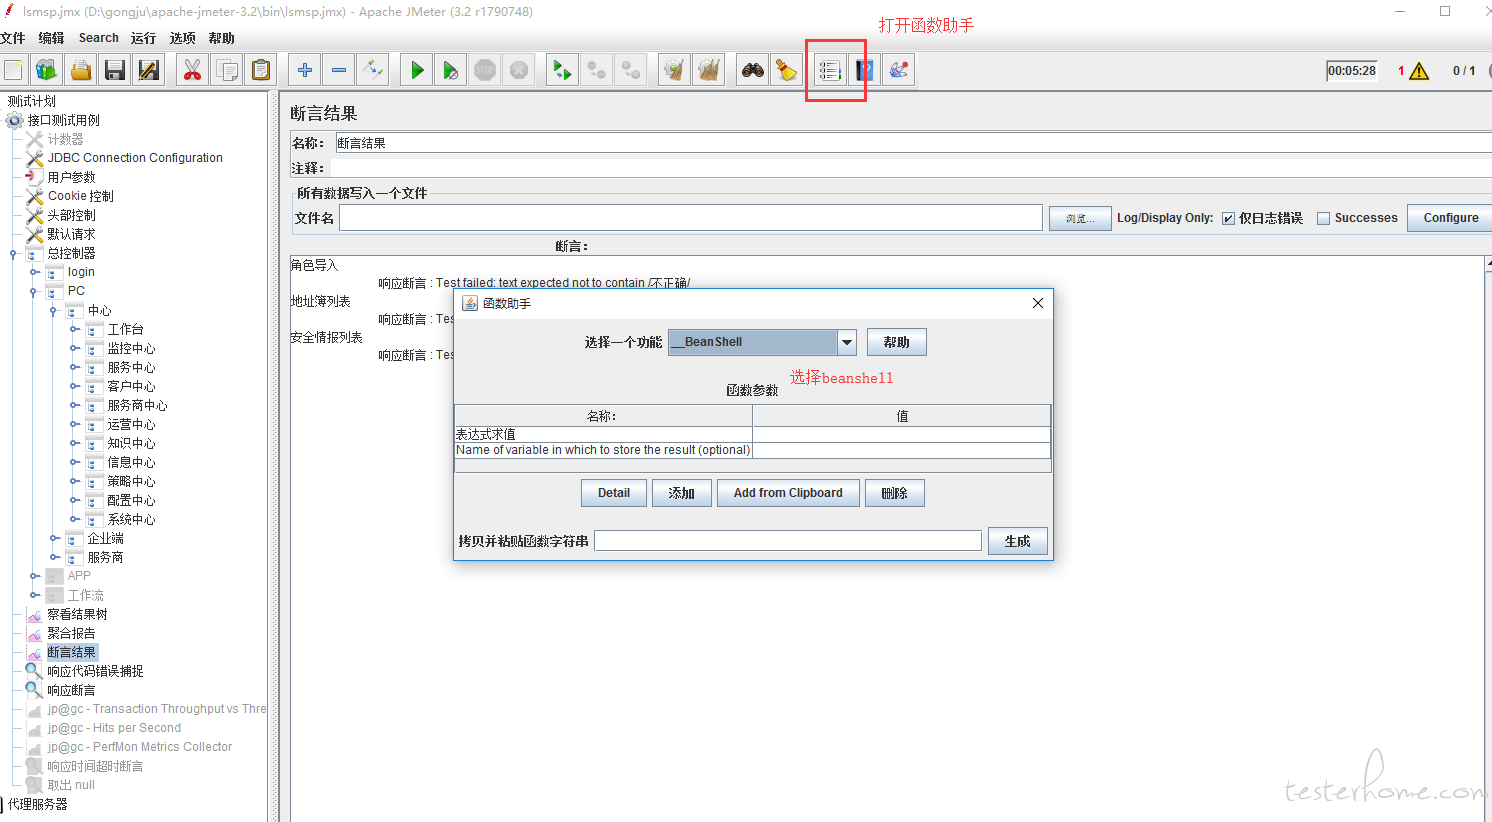The width and height of the screenshot is (1492, 822).
Task: Select JDBC Connection Configuration tree item
Action: point(135,158)
